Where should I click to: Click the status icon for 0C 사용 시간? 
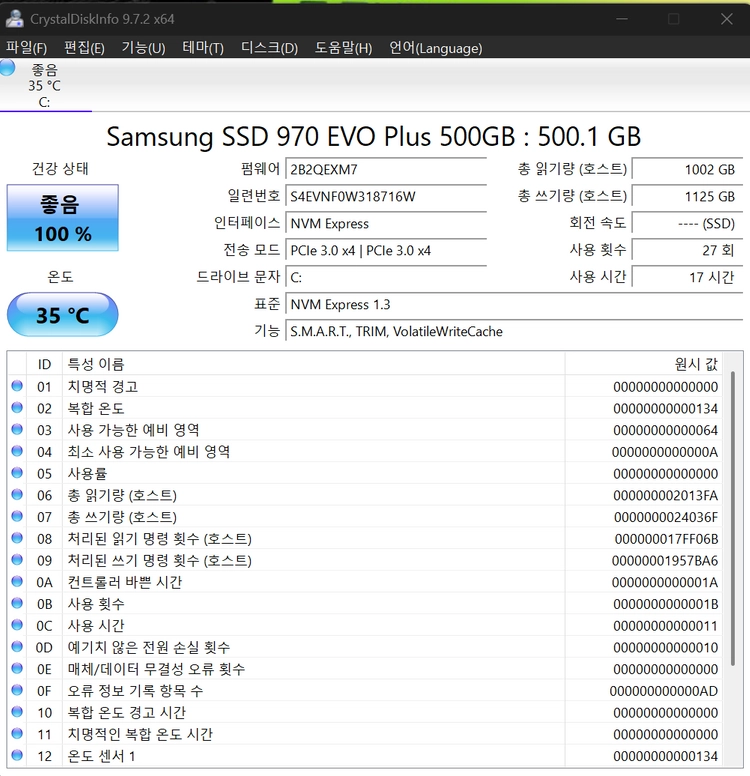(17, 625)
